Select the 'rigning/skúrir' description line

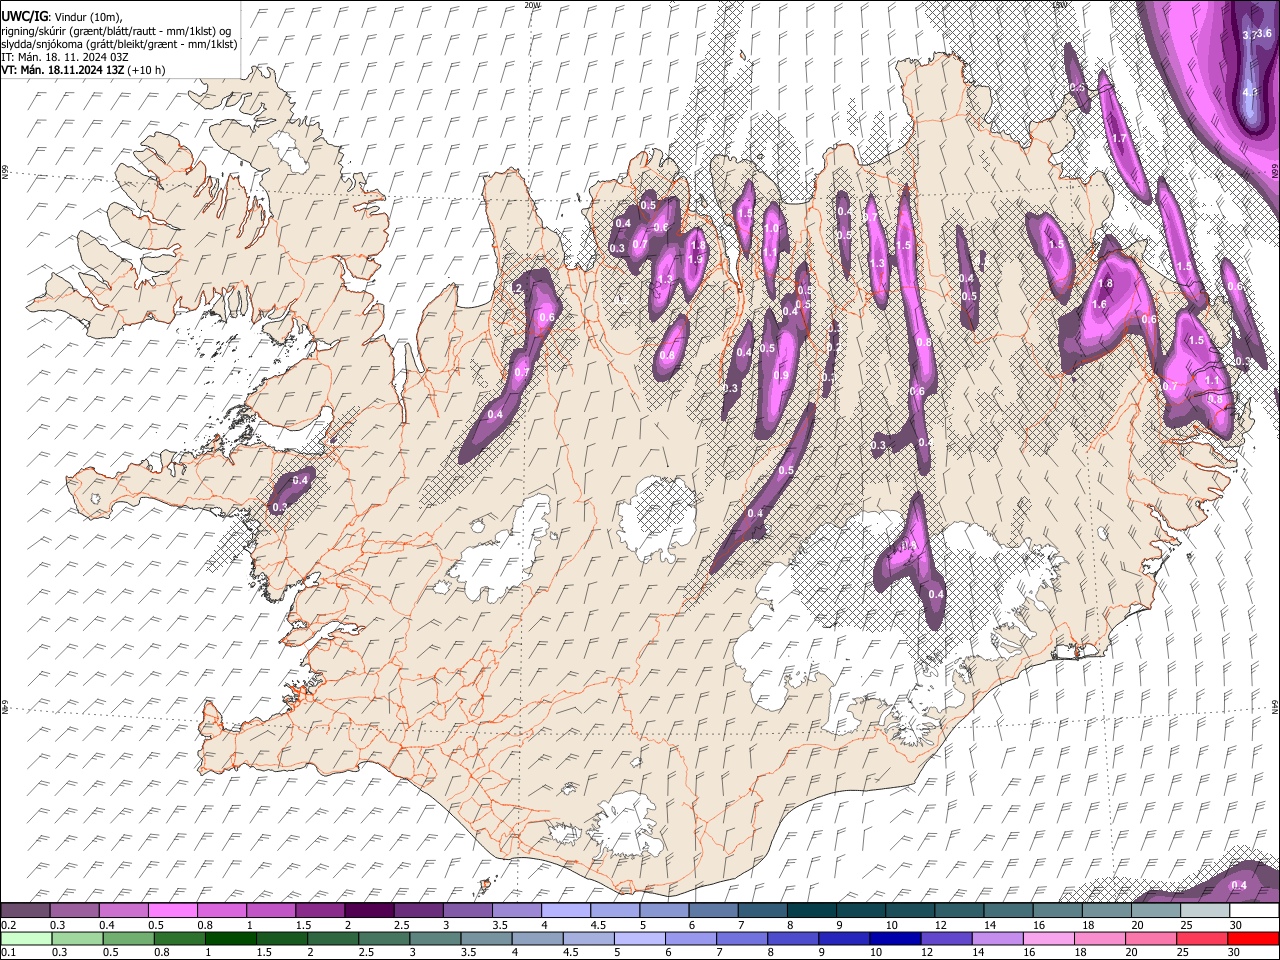(x=117, y=31)
